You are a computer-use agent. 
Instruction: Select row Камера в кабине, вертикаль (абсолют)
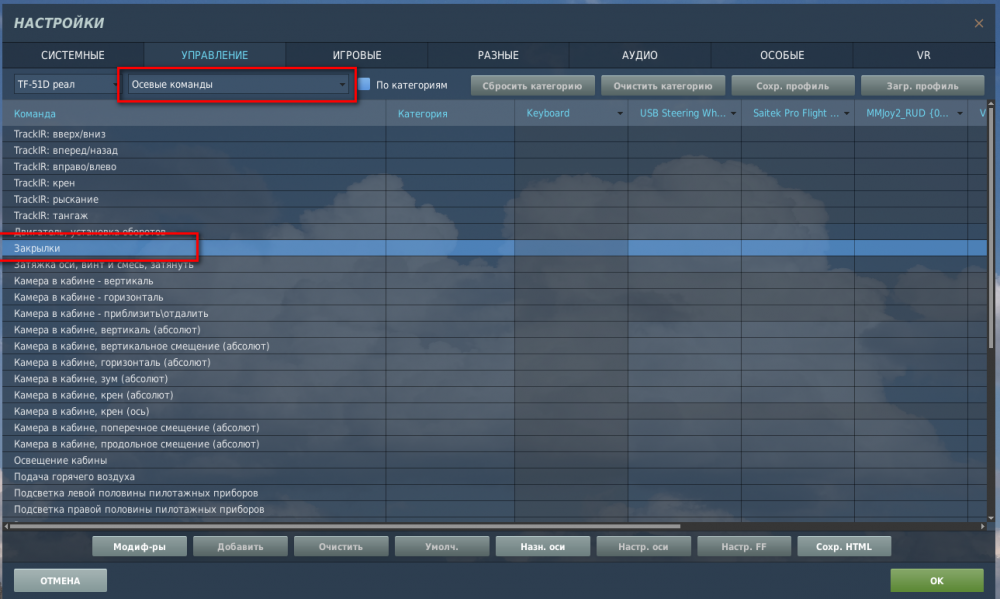[x=495, y=330]
